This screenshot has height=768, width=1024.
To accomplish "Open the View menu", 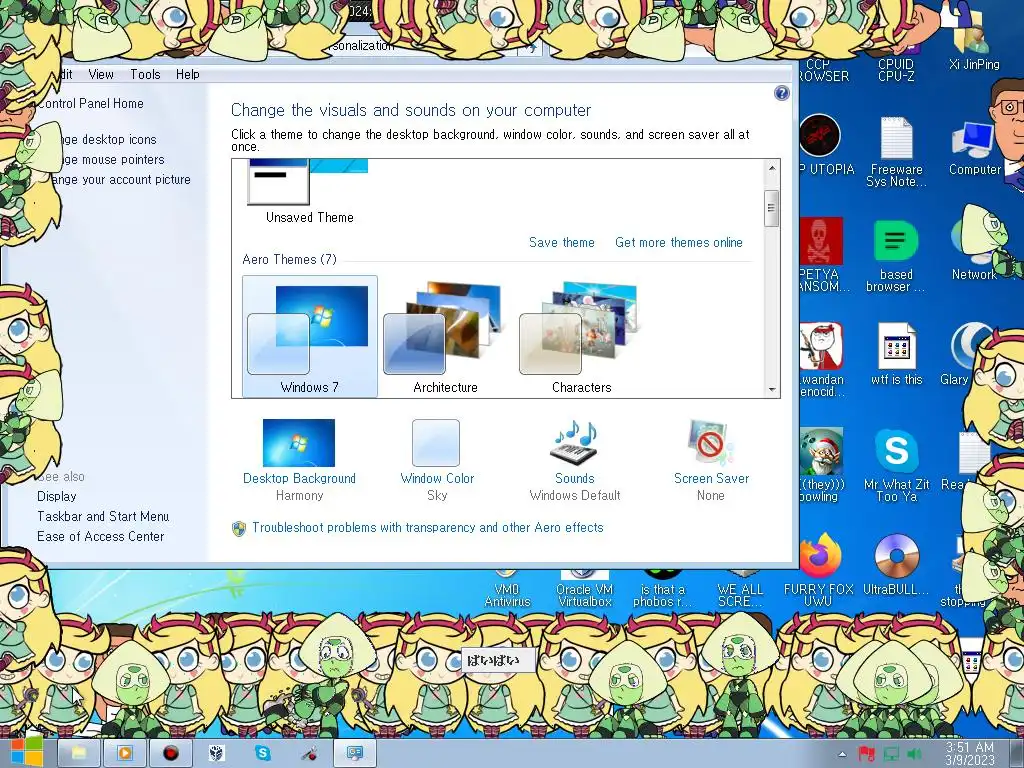I will [x=101, y=74].
